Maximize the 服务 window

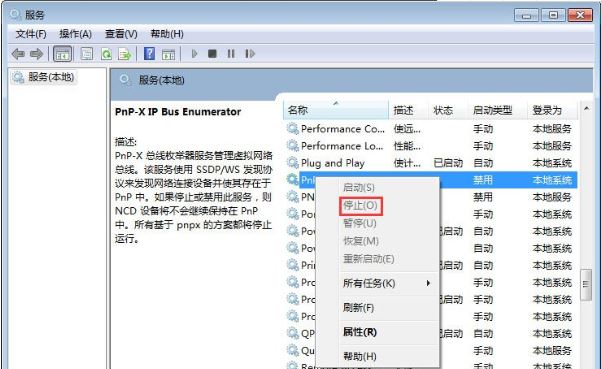pos(553,15)
